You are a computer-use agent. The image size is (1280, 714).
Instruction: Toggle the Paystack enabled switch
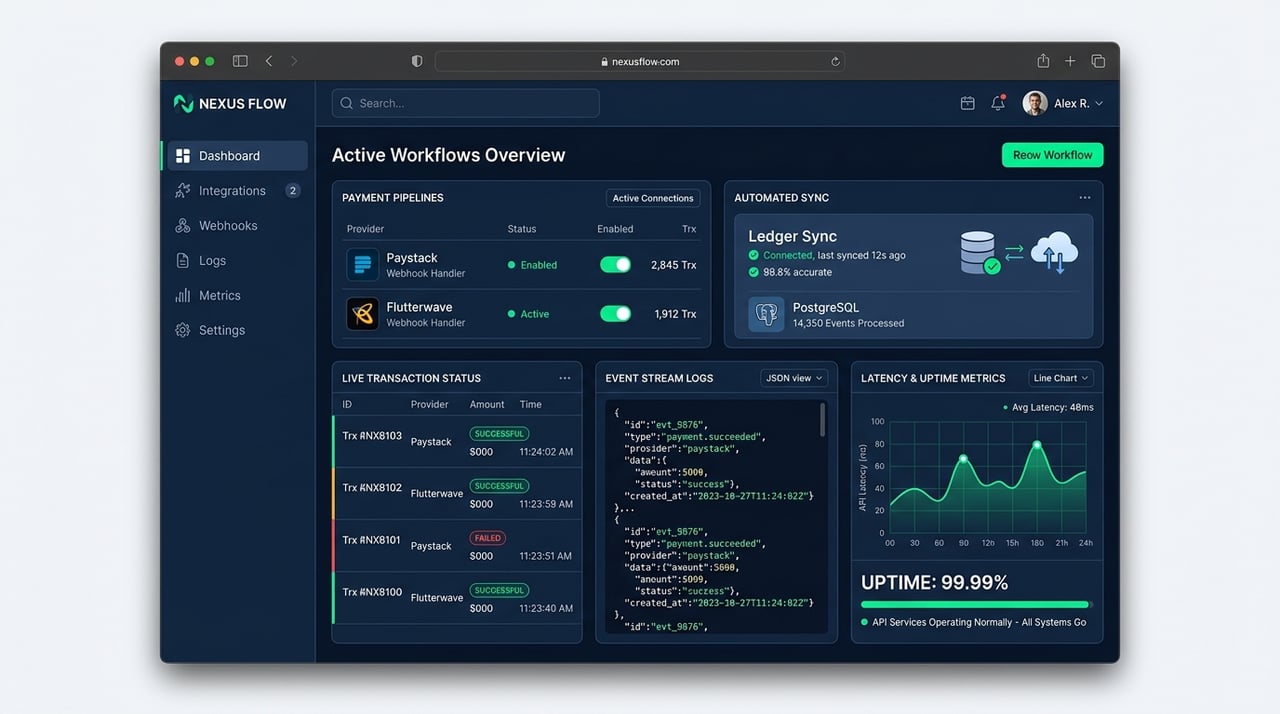(x=615, y=265)
